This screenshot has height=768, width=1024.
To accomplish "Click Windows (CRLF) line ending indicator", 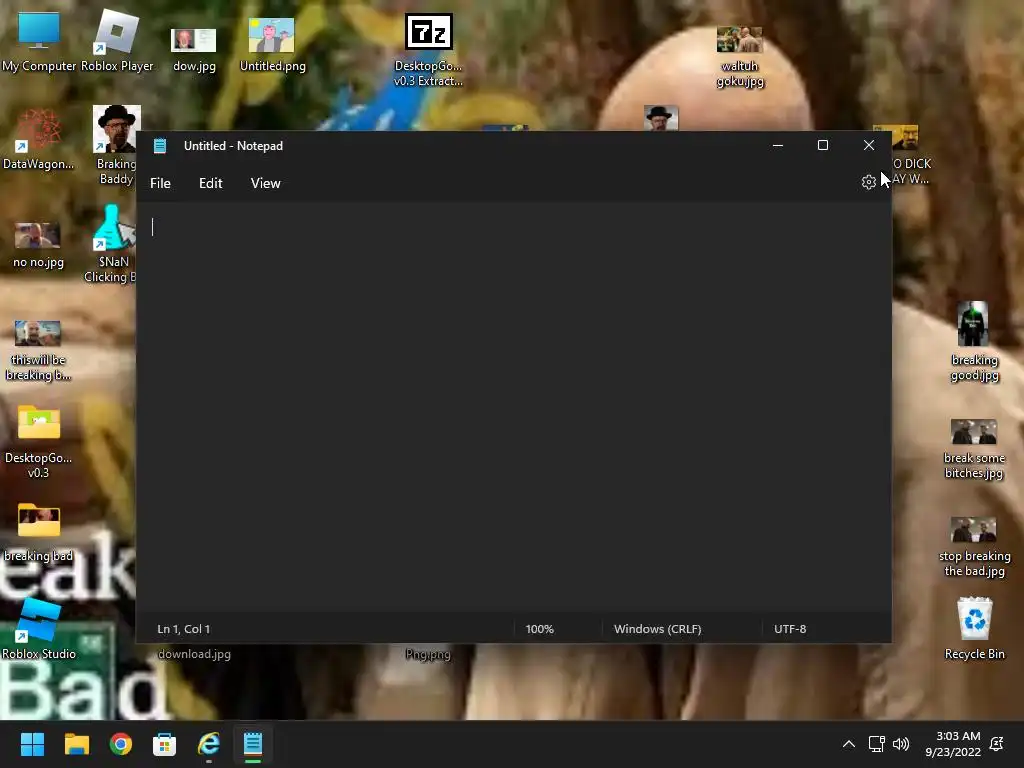I will 657,629.
